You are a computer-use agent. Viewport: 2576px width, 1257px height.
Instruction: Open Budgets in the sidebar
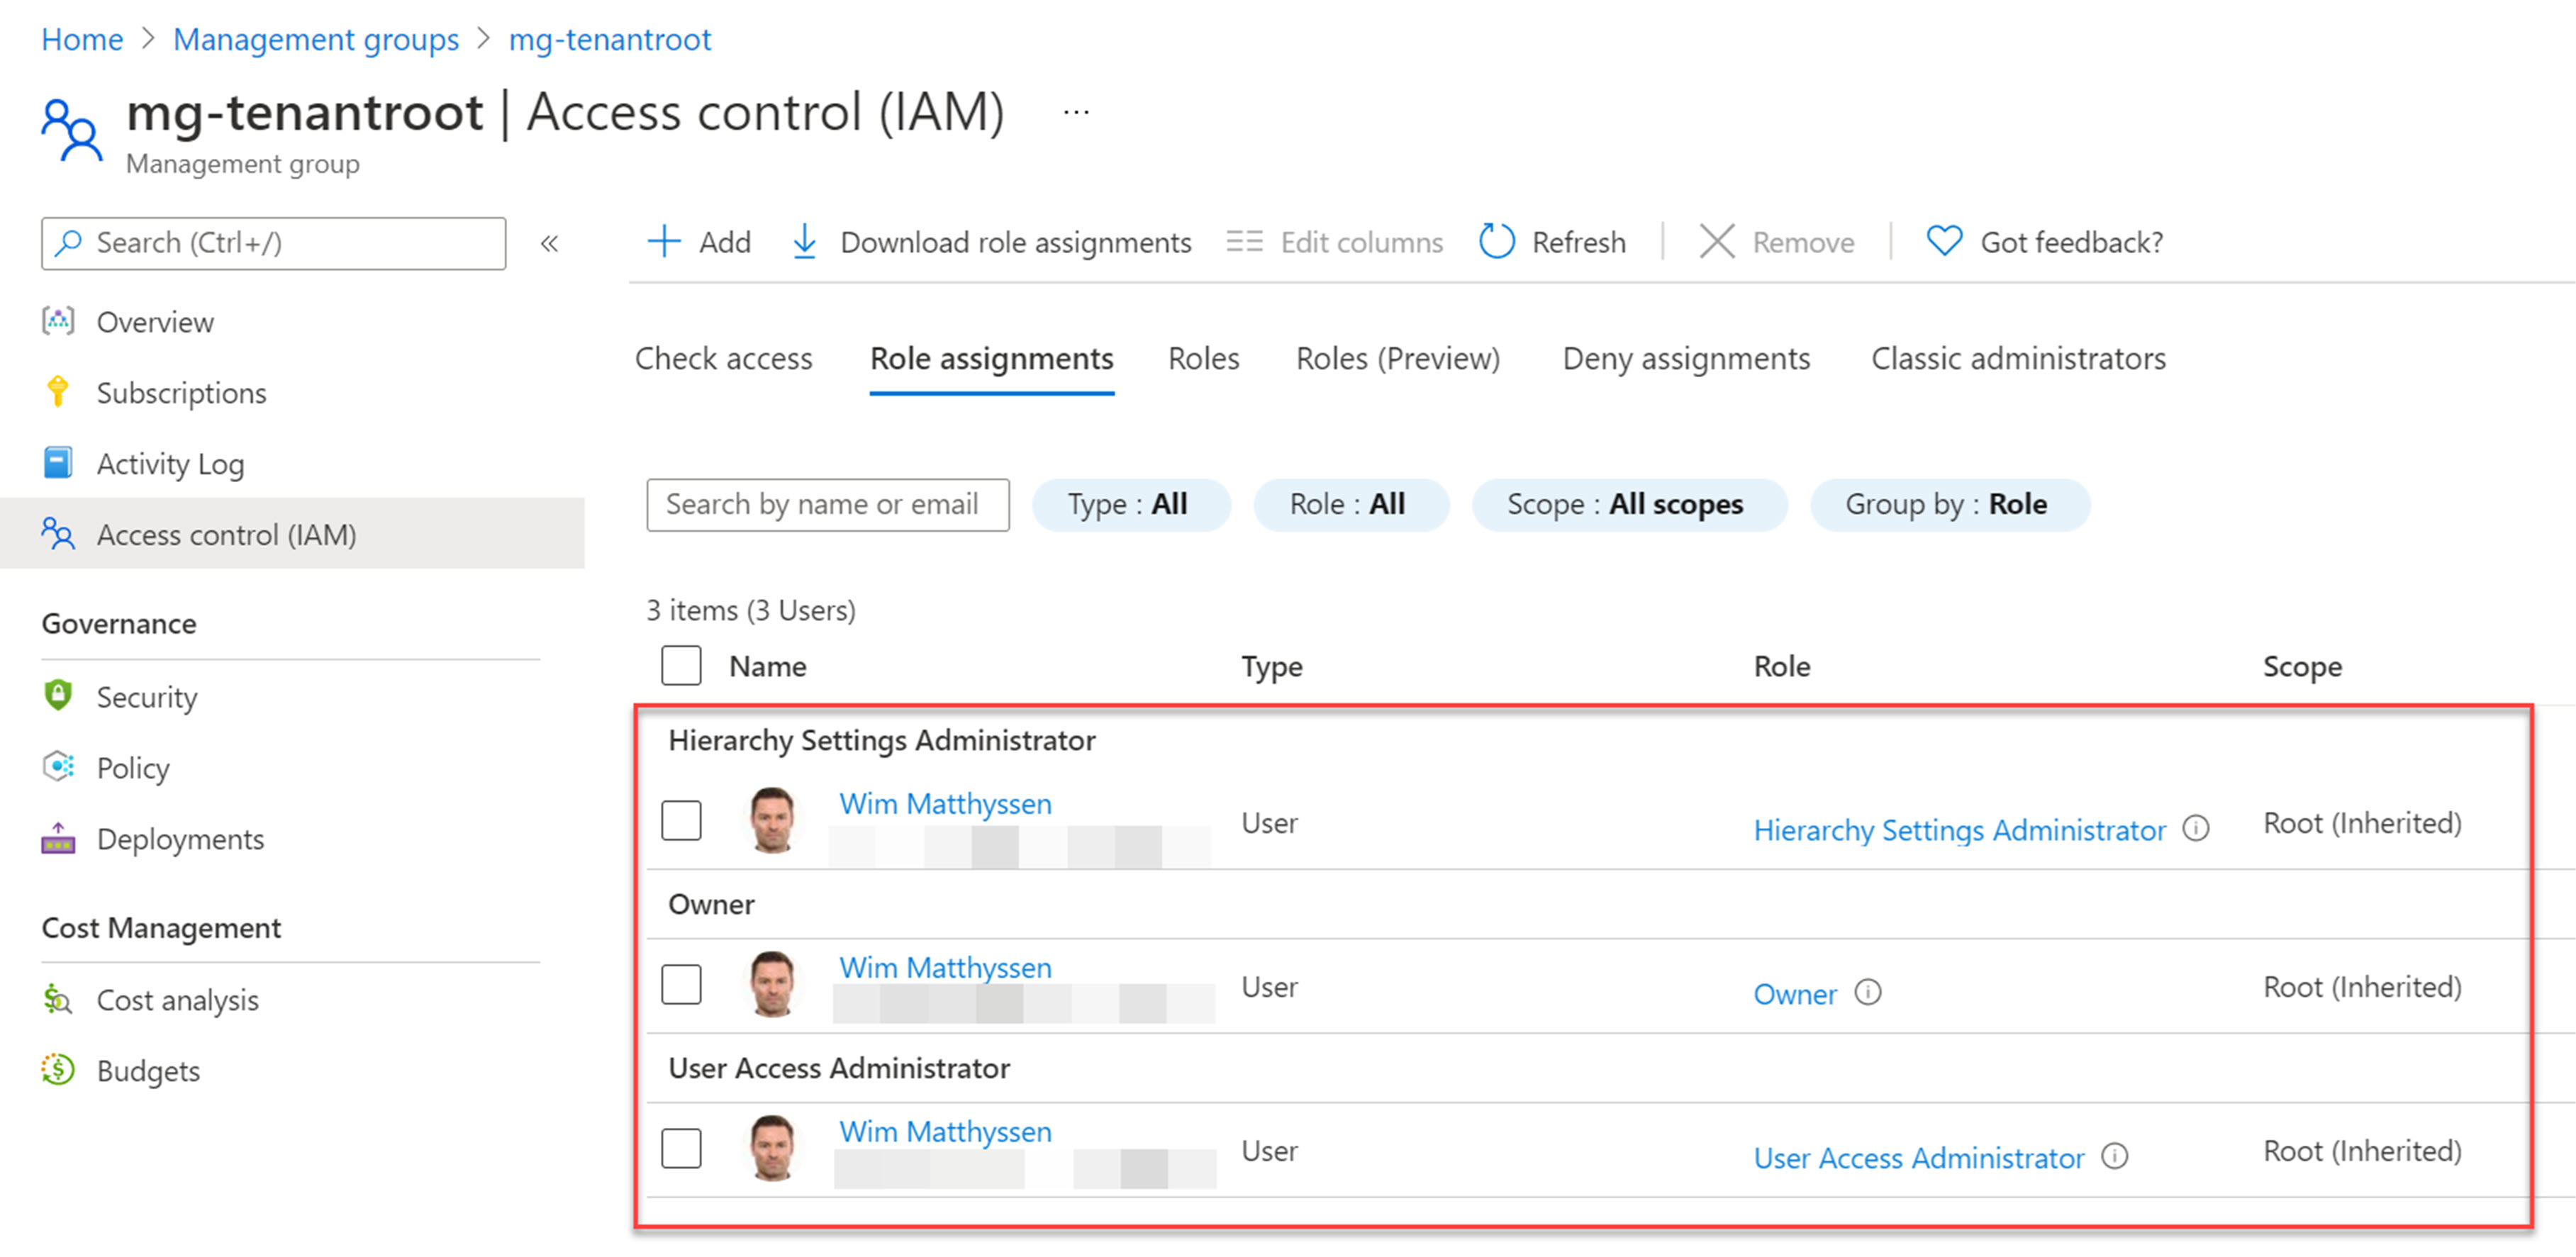[x=148, y=1070]
